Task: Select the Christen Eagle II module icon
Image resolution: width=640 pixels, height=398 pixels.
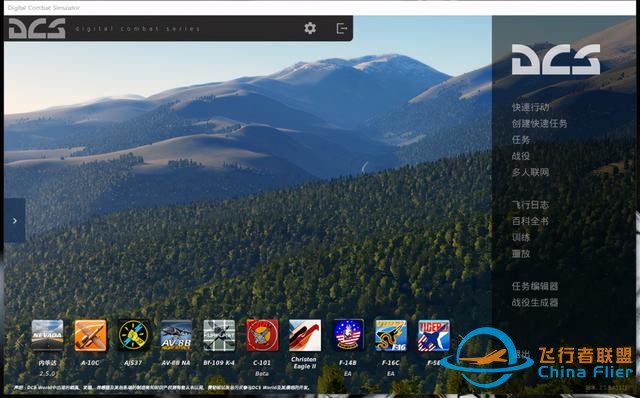Action: [x=305, y=335]
